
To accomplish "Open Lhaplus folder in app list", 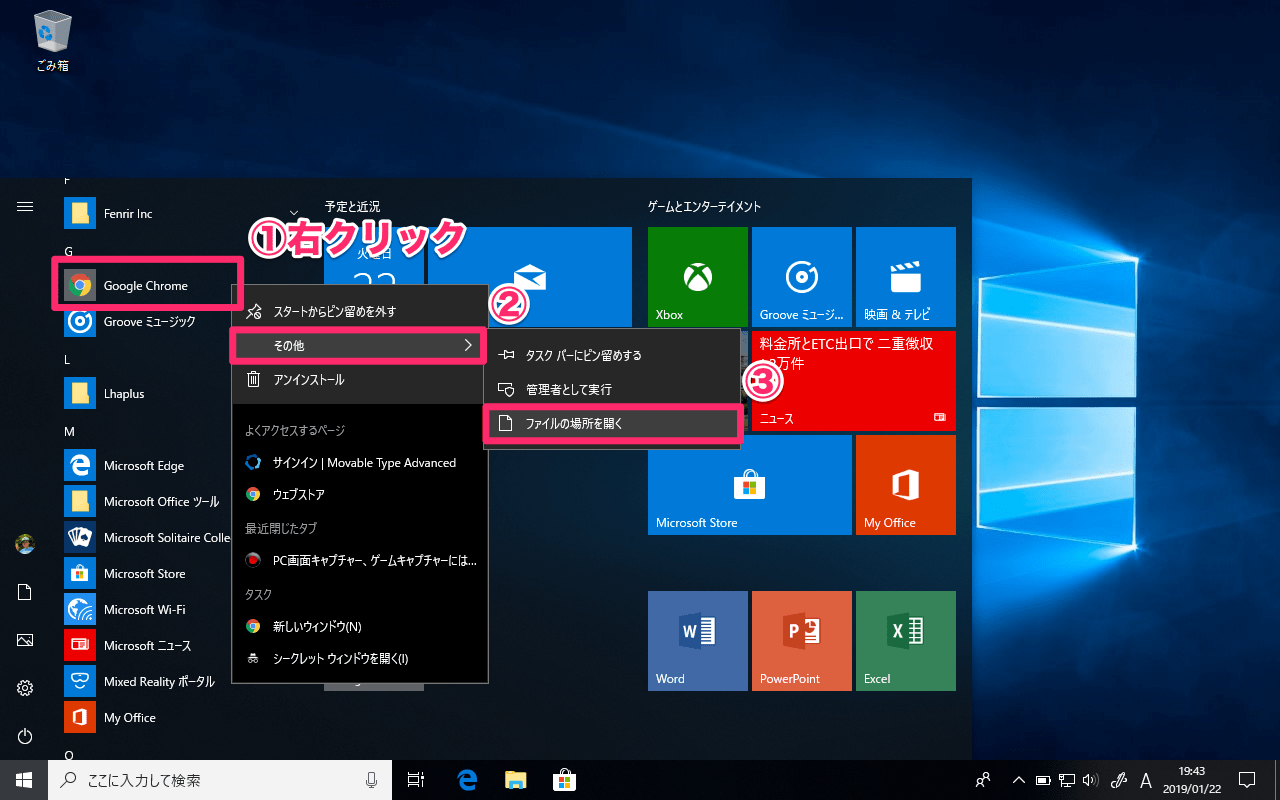I will [x=146, y=394].
